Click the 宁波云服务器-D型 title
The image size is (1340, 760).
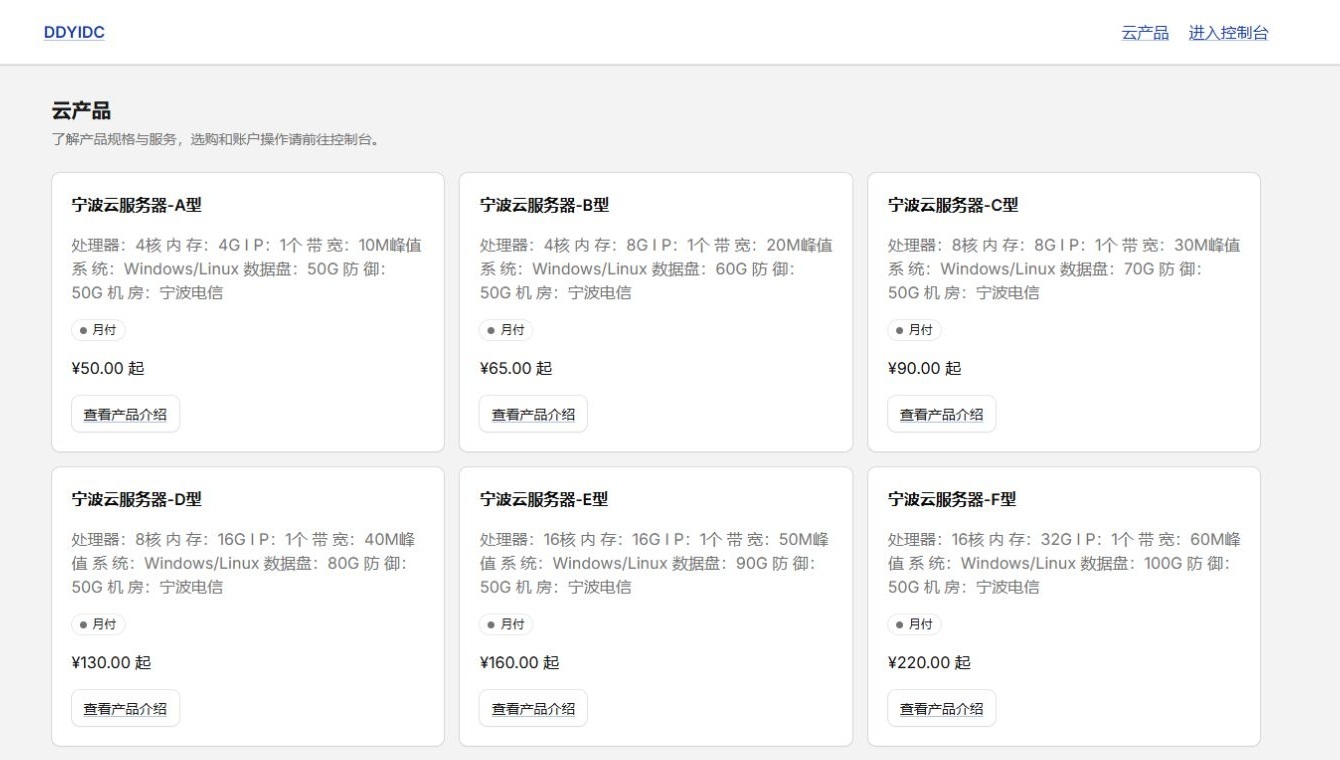[136, 499]
